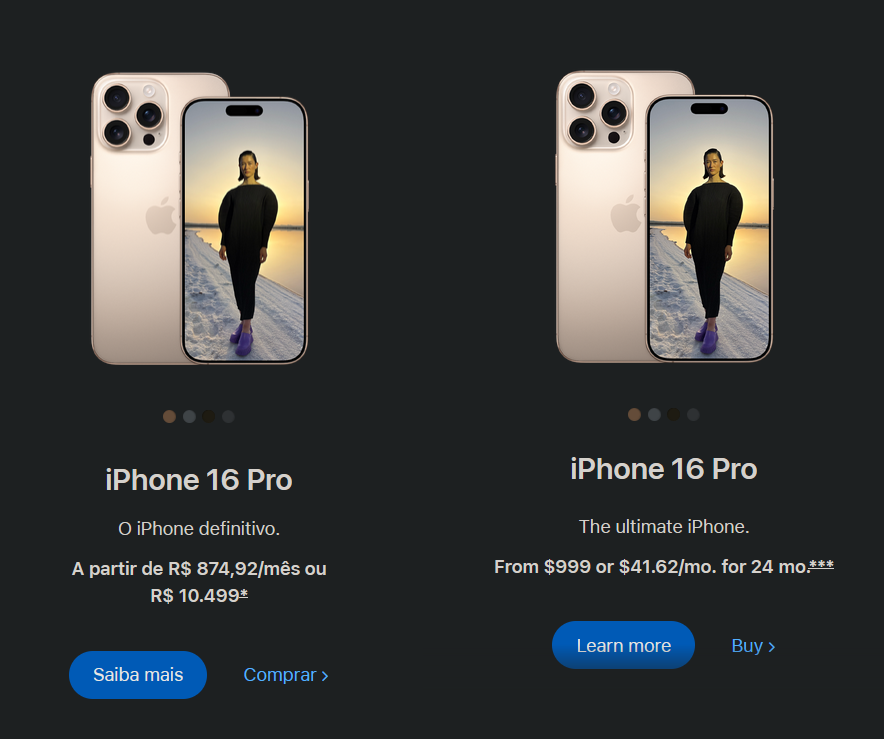
Task: Open the Comprar link
Action: click(x=286, y=675)
